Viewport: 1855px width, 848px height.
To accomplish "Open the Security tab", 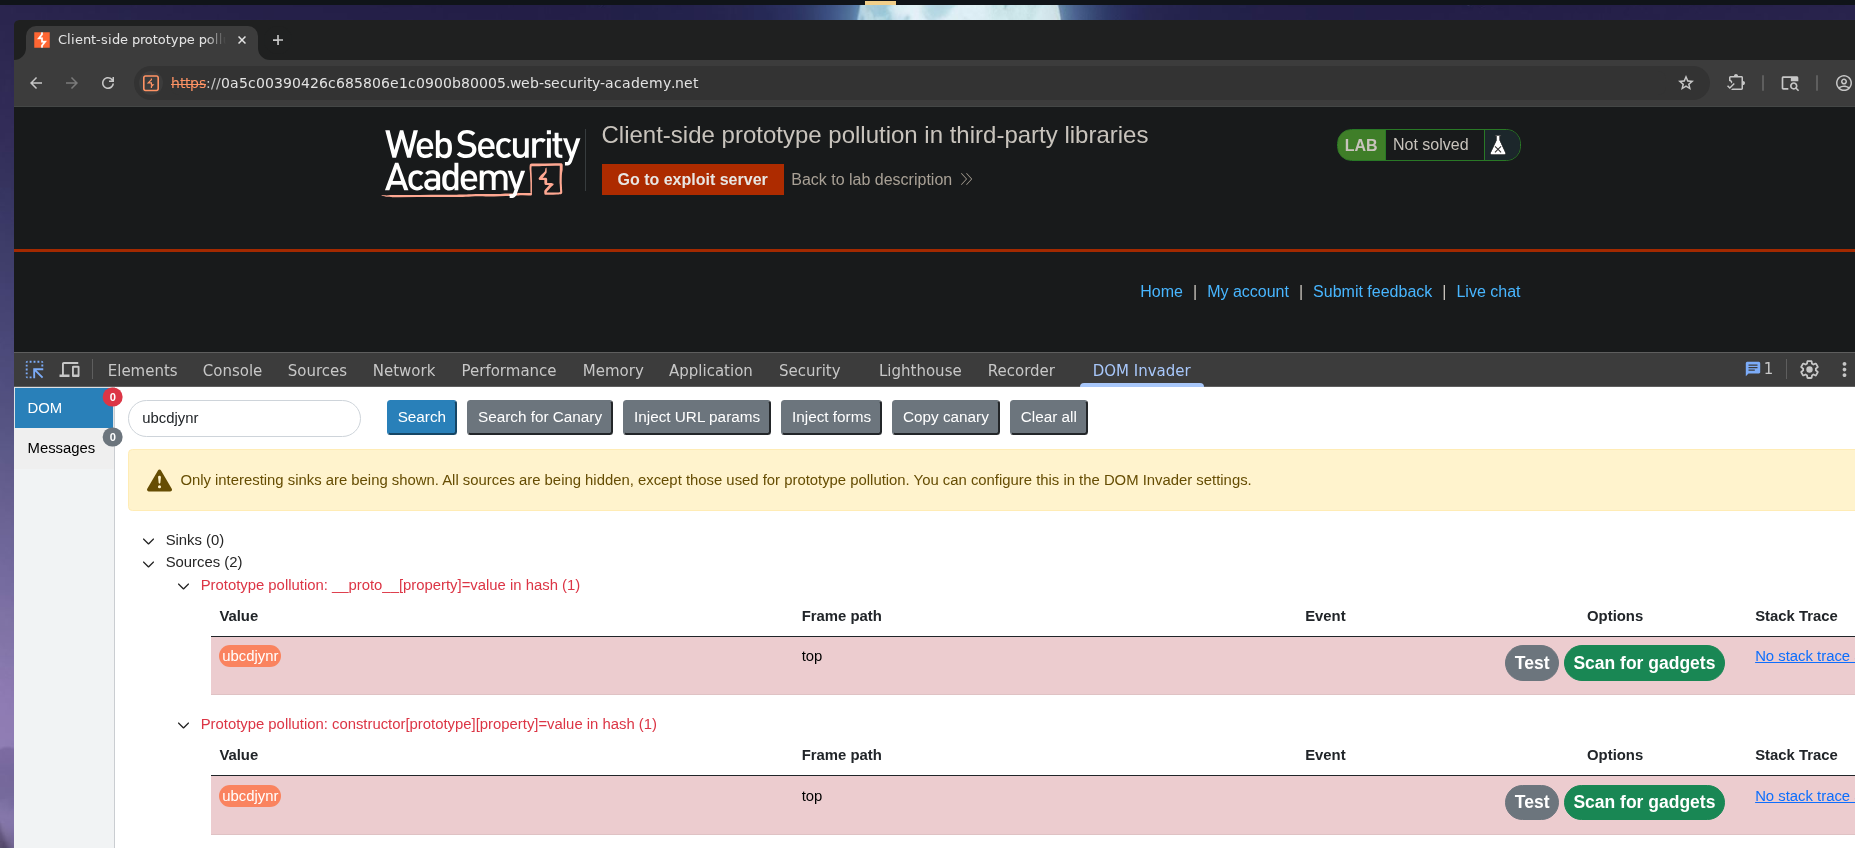I will tap(809, 370).
